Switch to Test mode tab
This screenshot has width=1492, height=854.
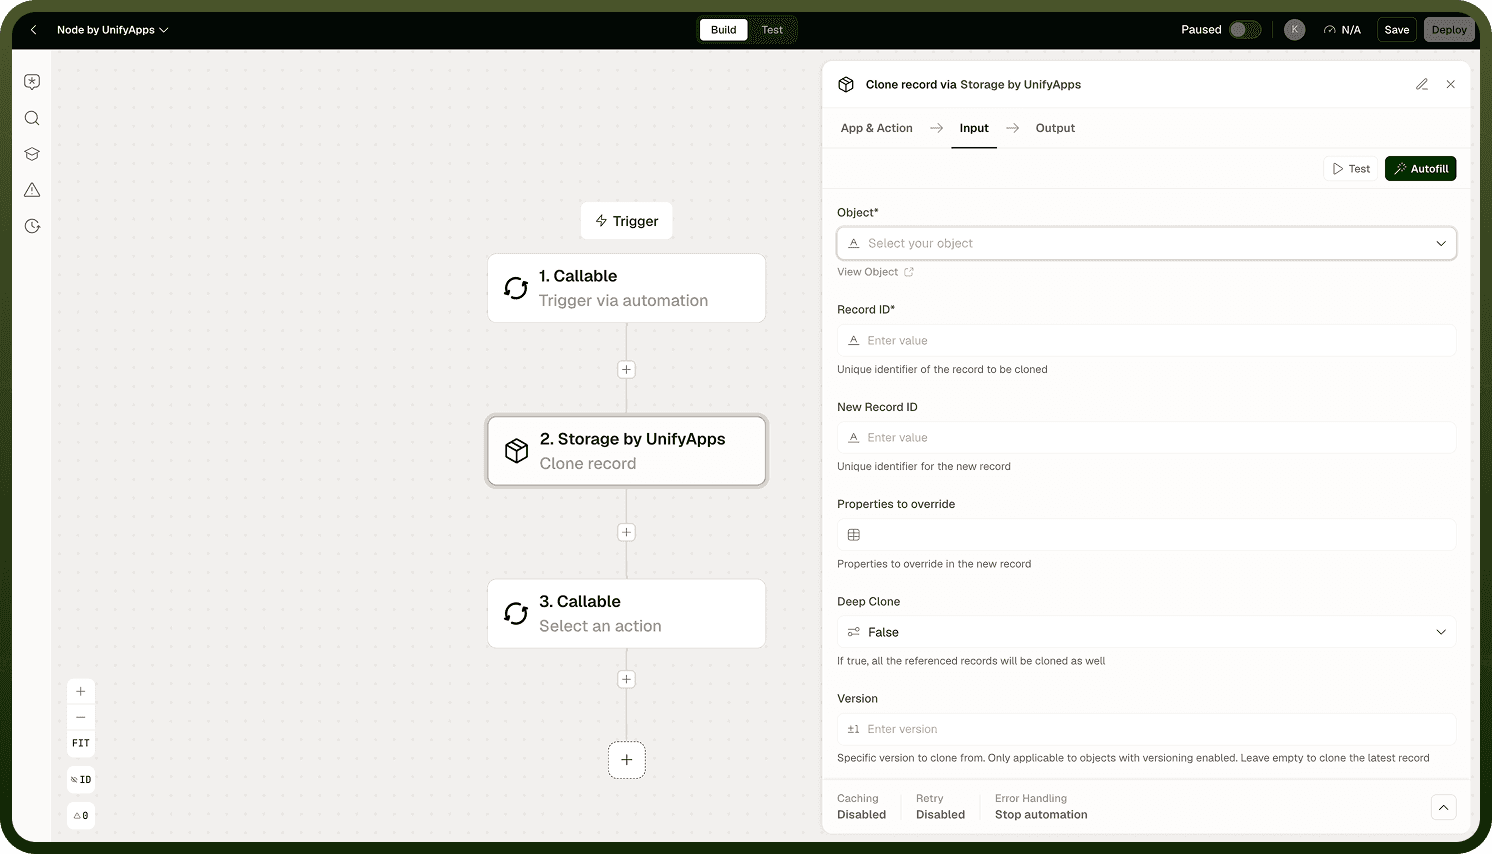pyautogui.click(x=772, y=30)
